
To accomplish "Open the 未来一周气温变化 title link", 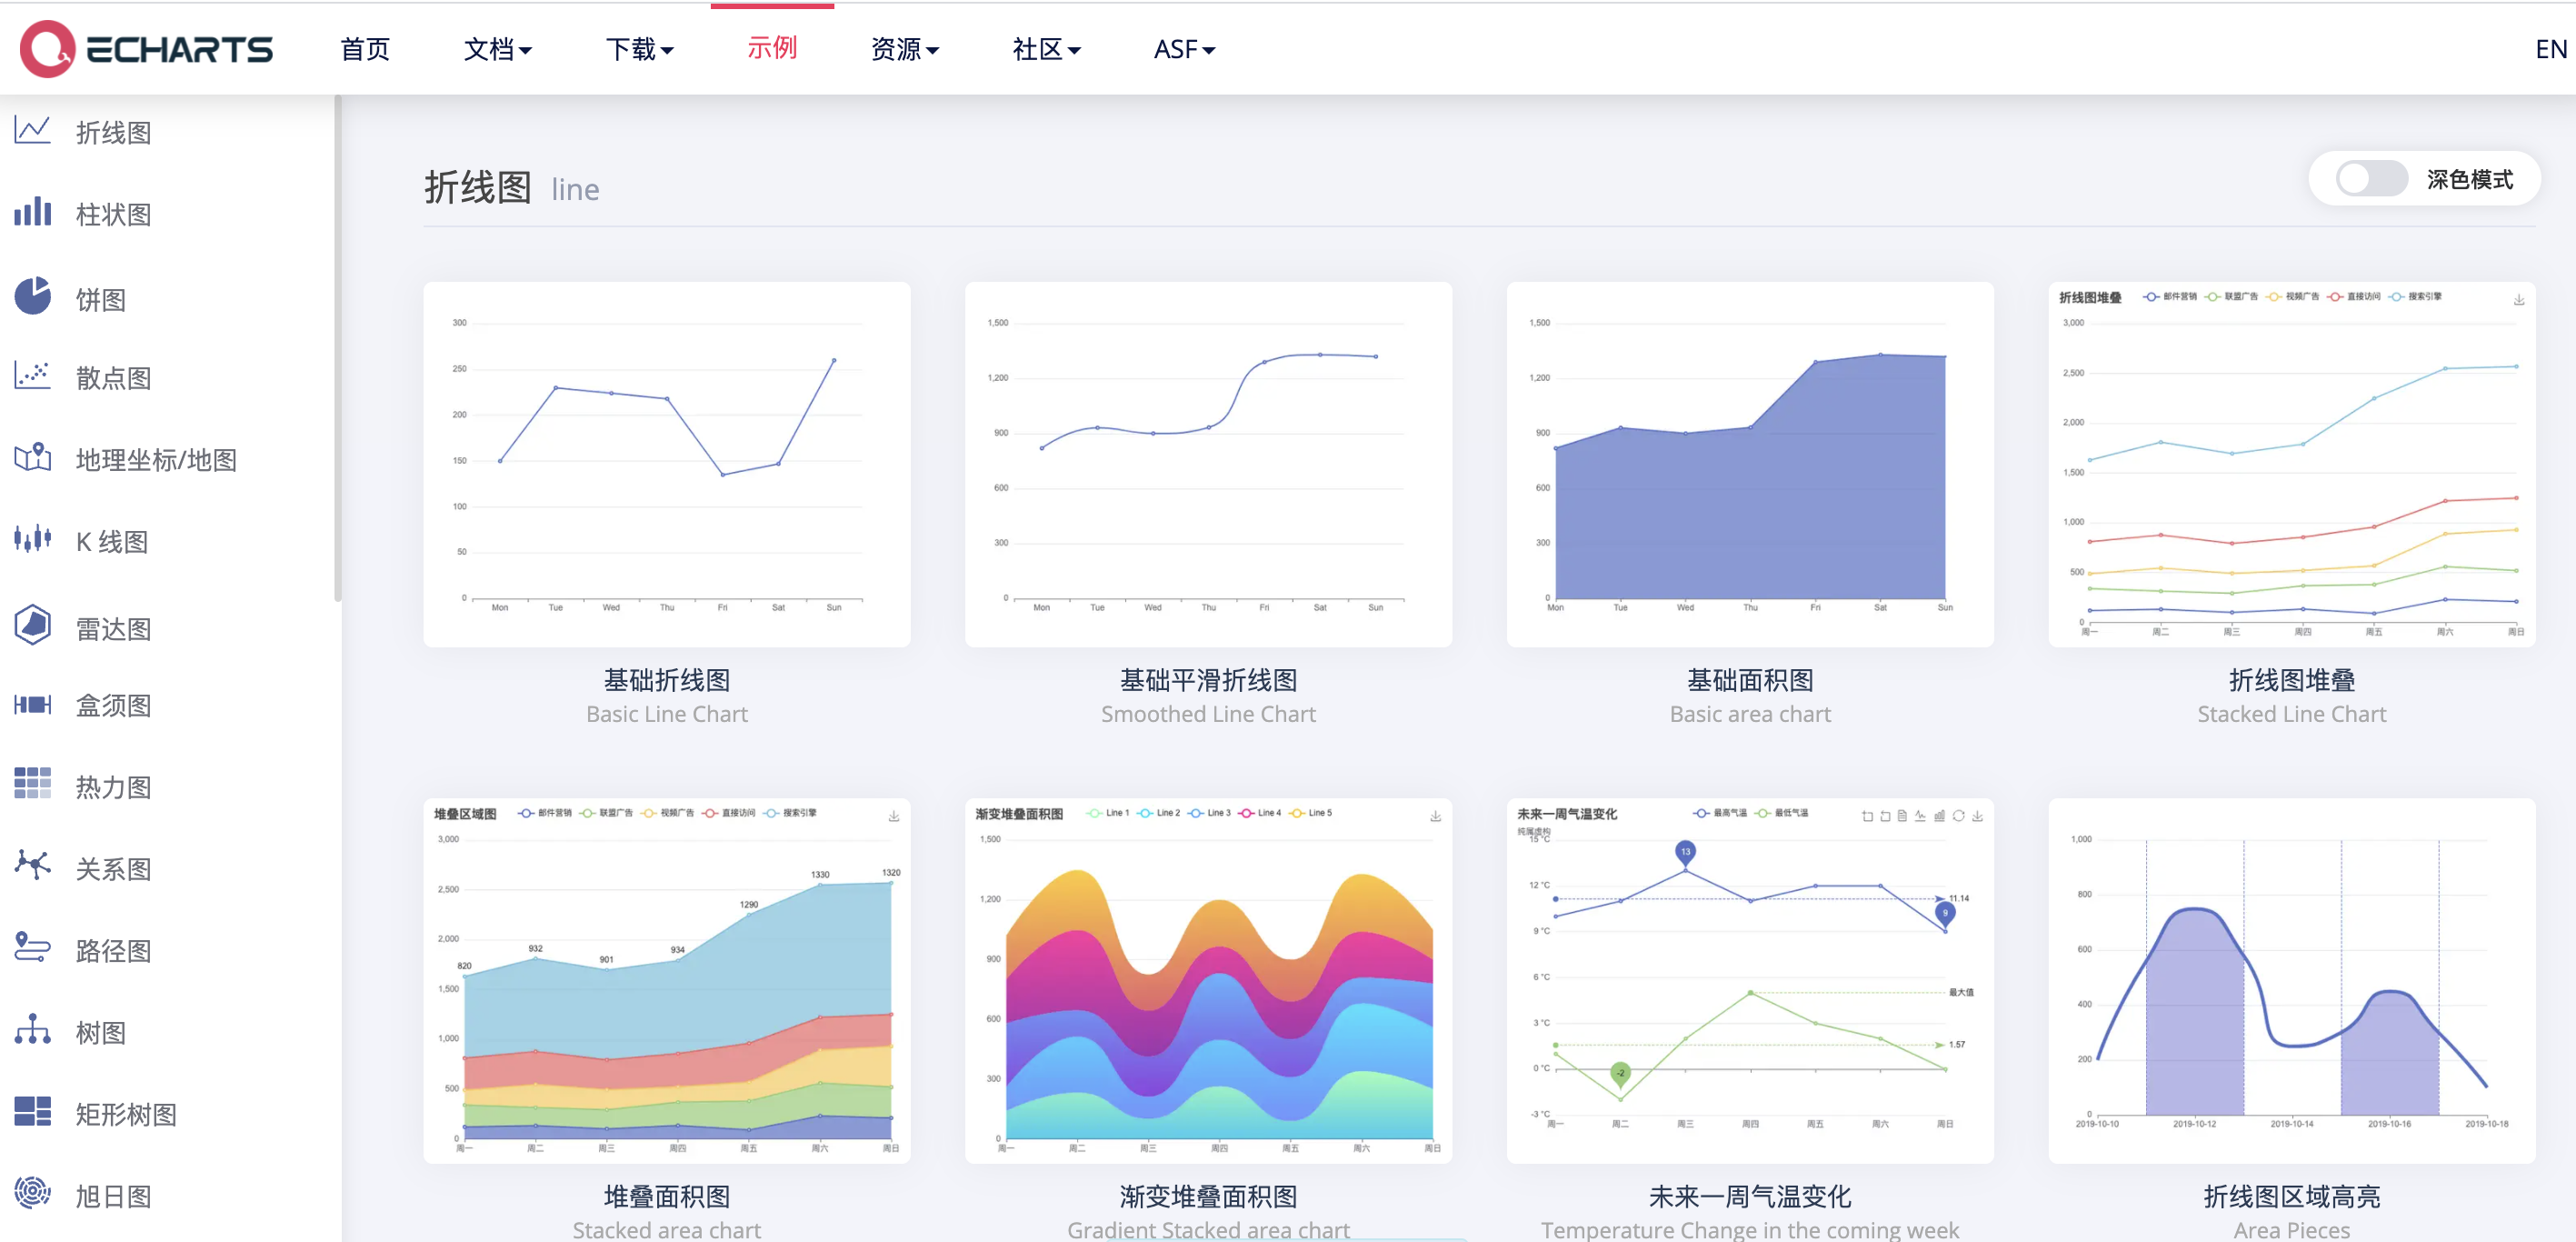I will pyautogui.click(x=1750, y=1196).
